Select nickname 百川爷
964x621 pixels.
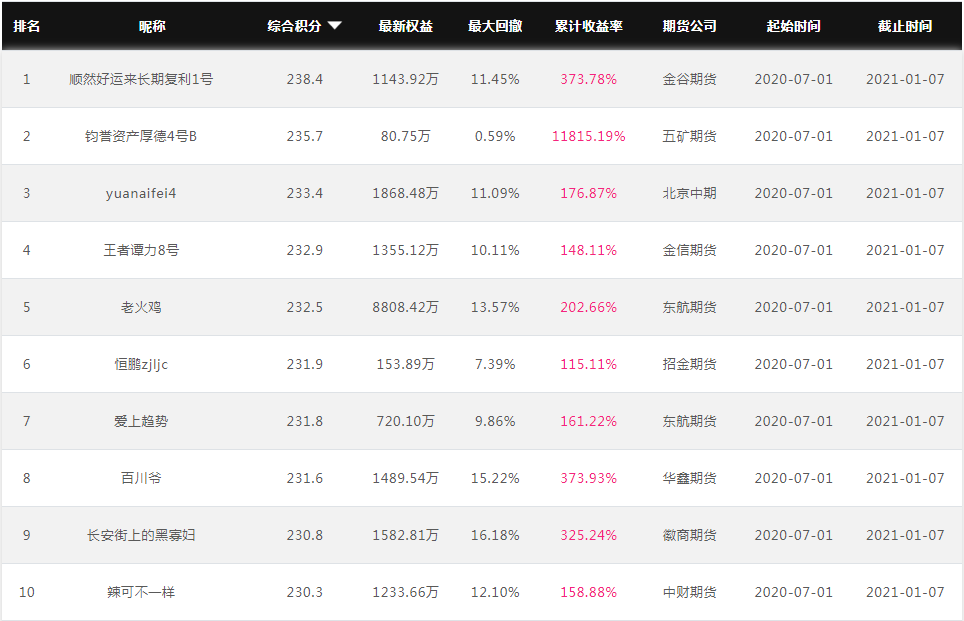coord(141,478)
